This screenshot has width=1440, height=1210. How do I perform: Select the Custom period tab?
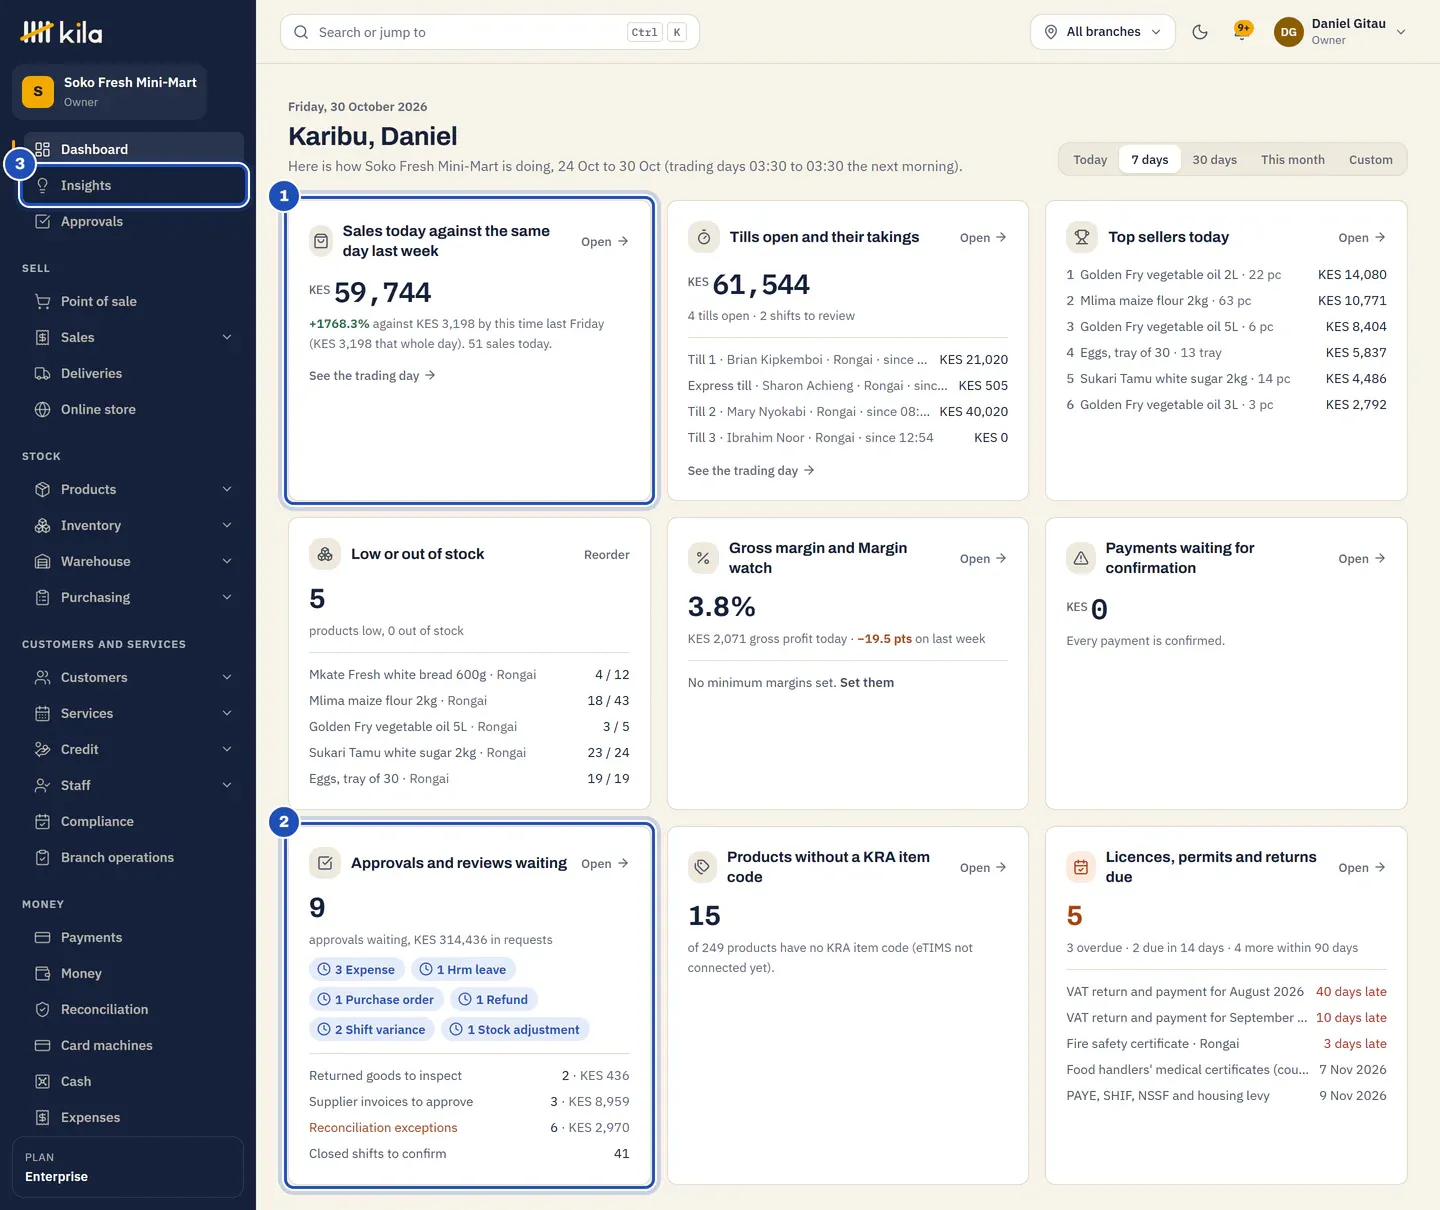pyautogui.click(x=1370, y=159)
